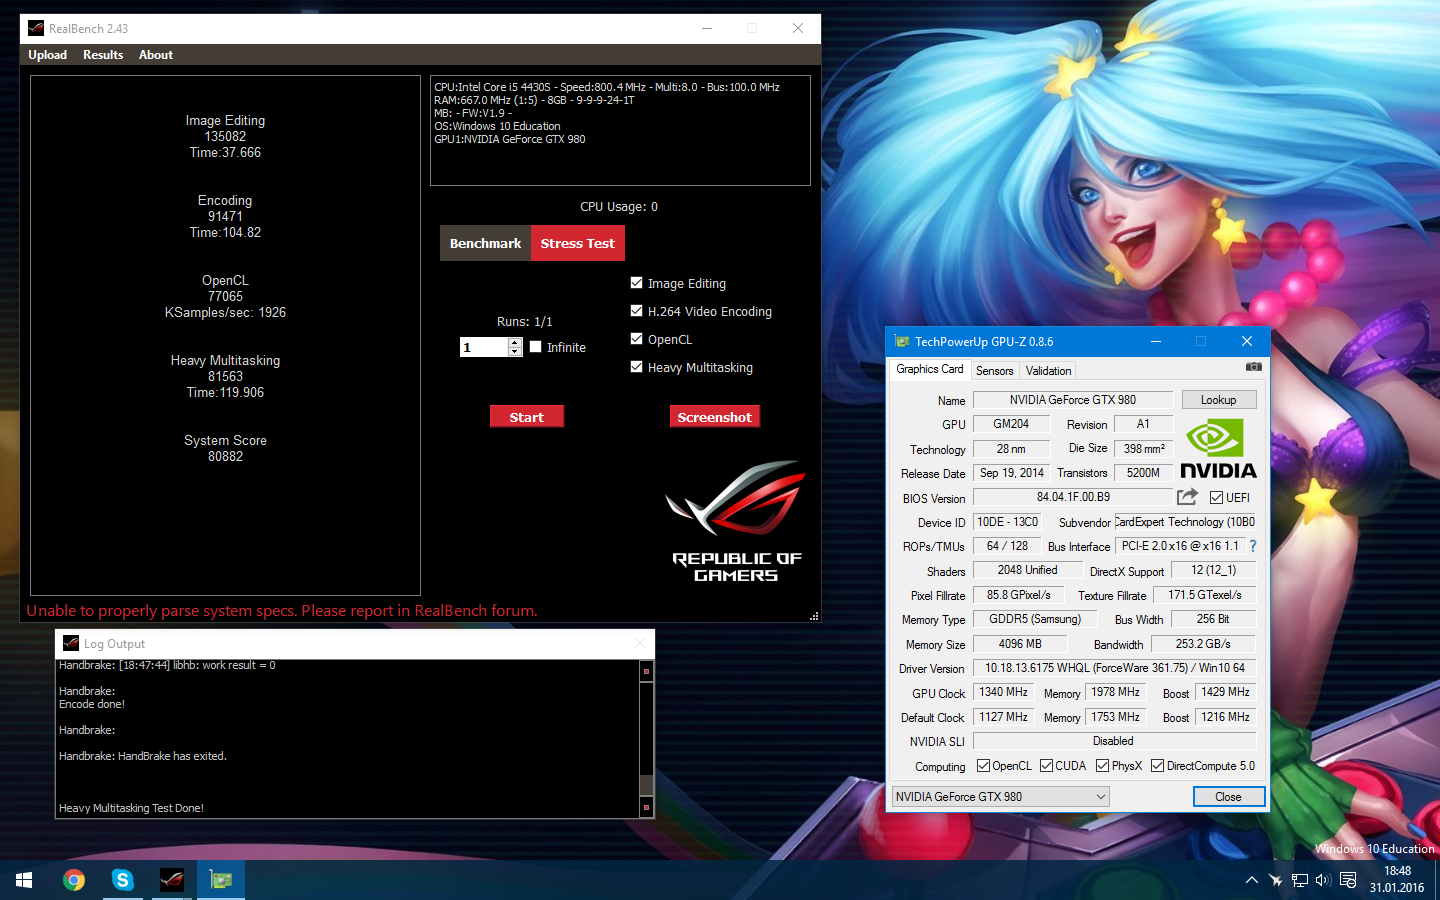Click the red Start button
Screen dimensions: 1440x900
[x=526, y=417]
